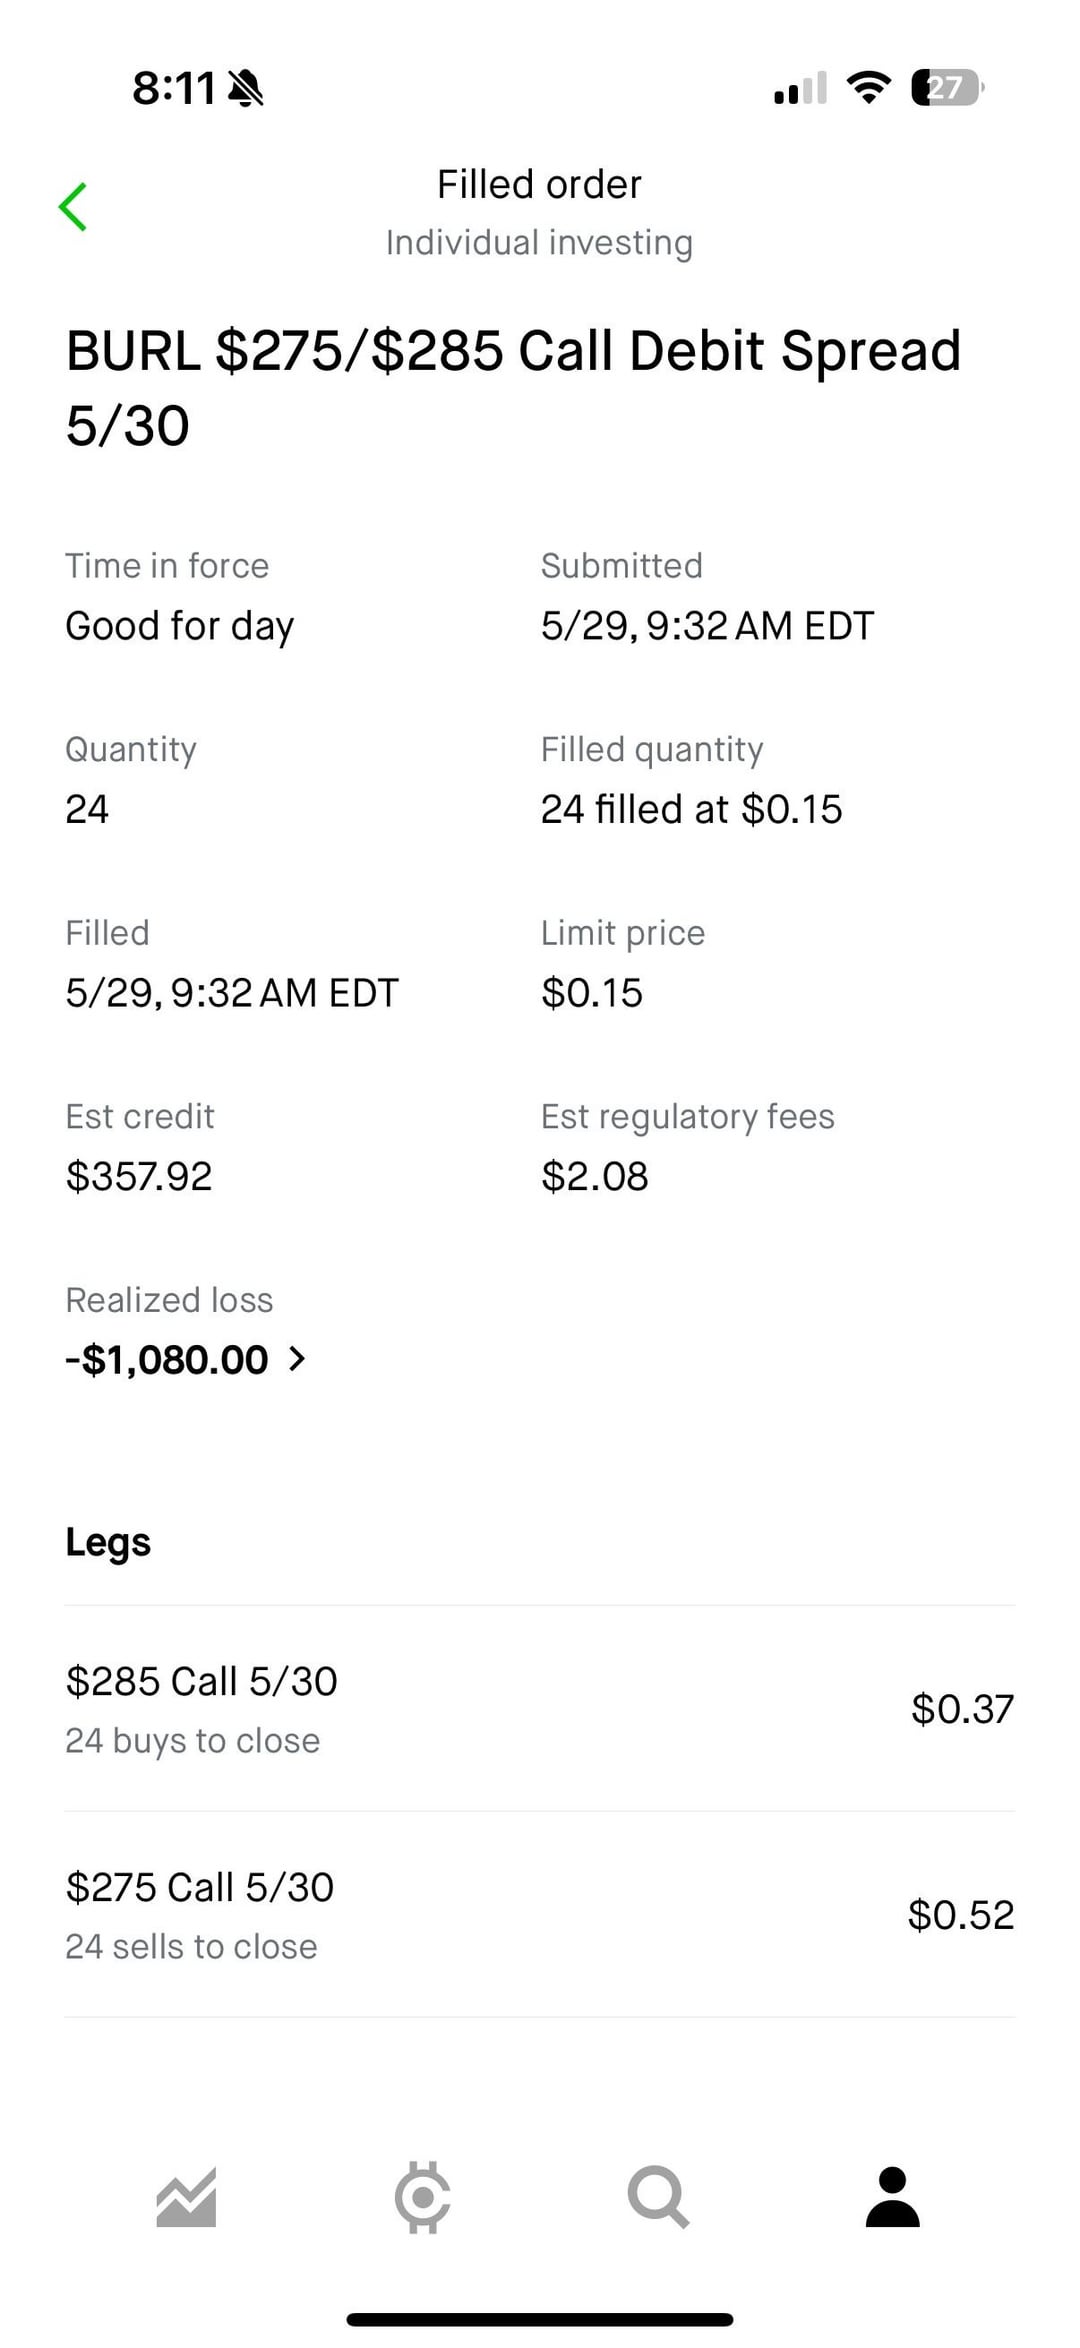Screen dimensions: 1080x2348
Task: Select the $357.92 est credit value
Action: click(x=139, y=1176)
